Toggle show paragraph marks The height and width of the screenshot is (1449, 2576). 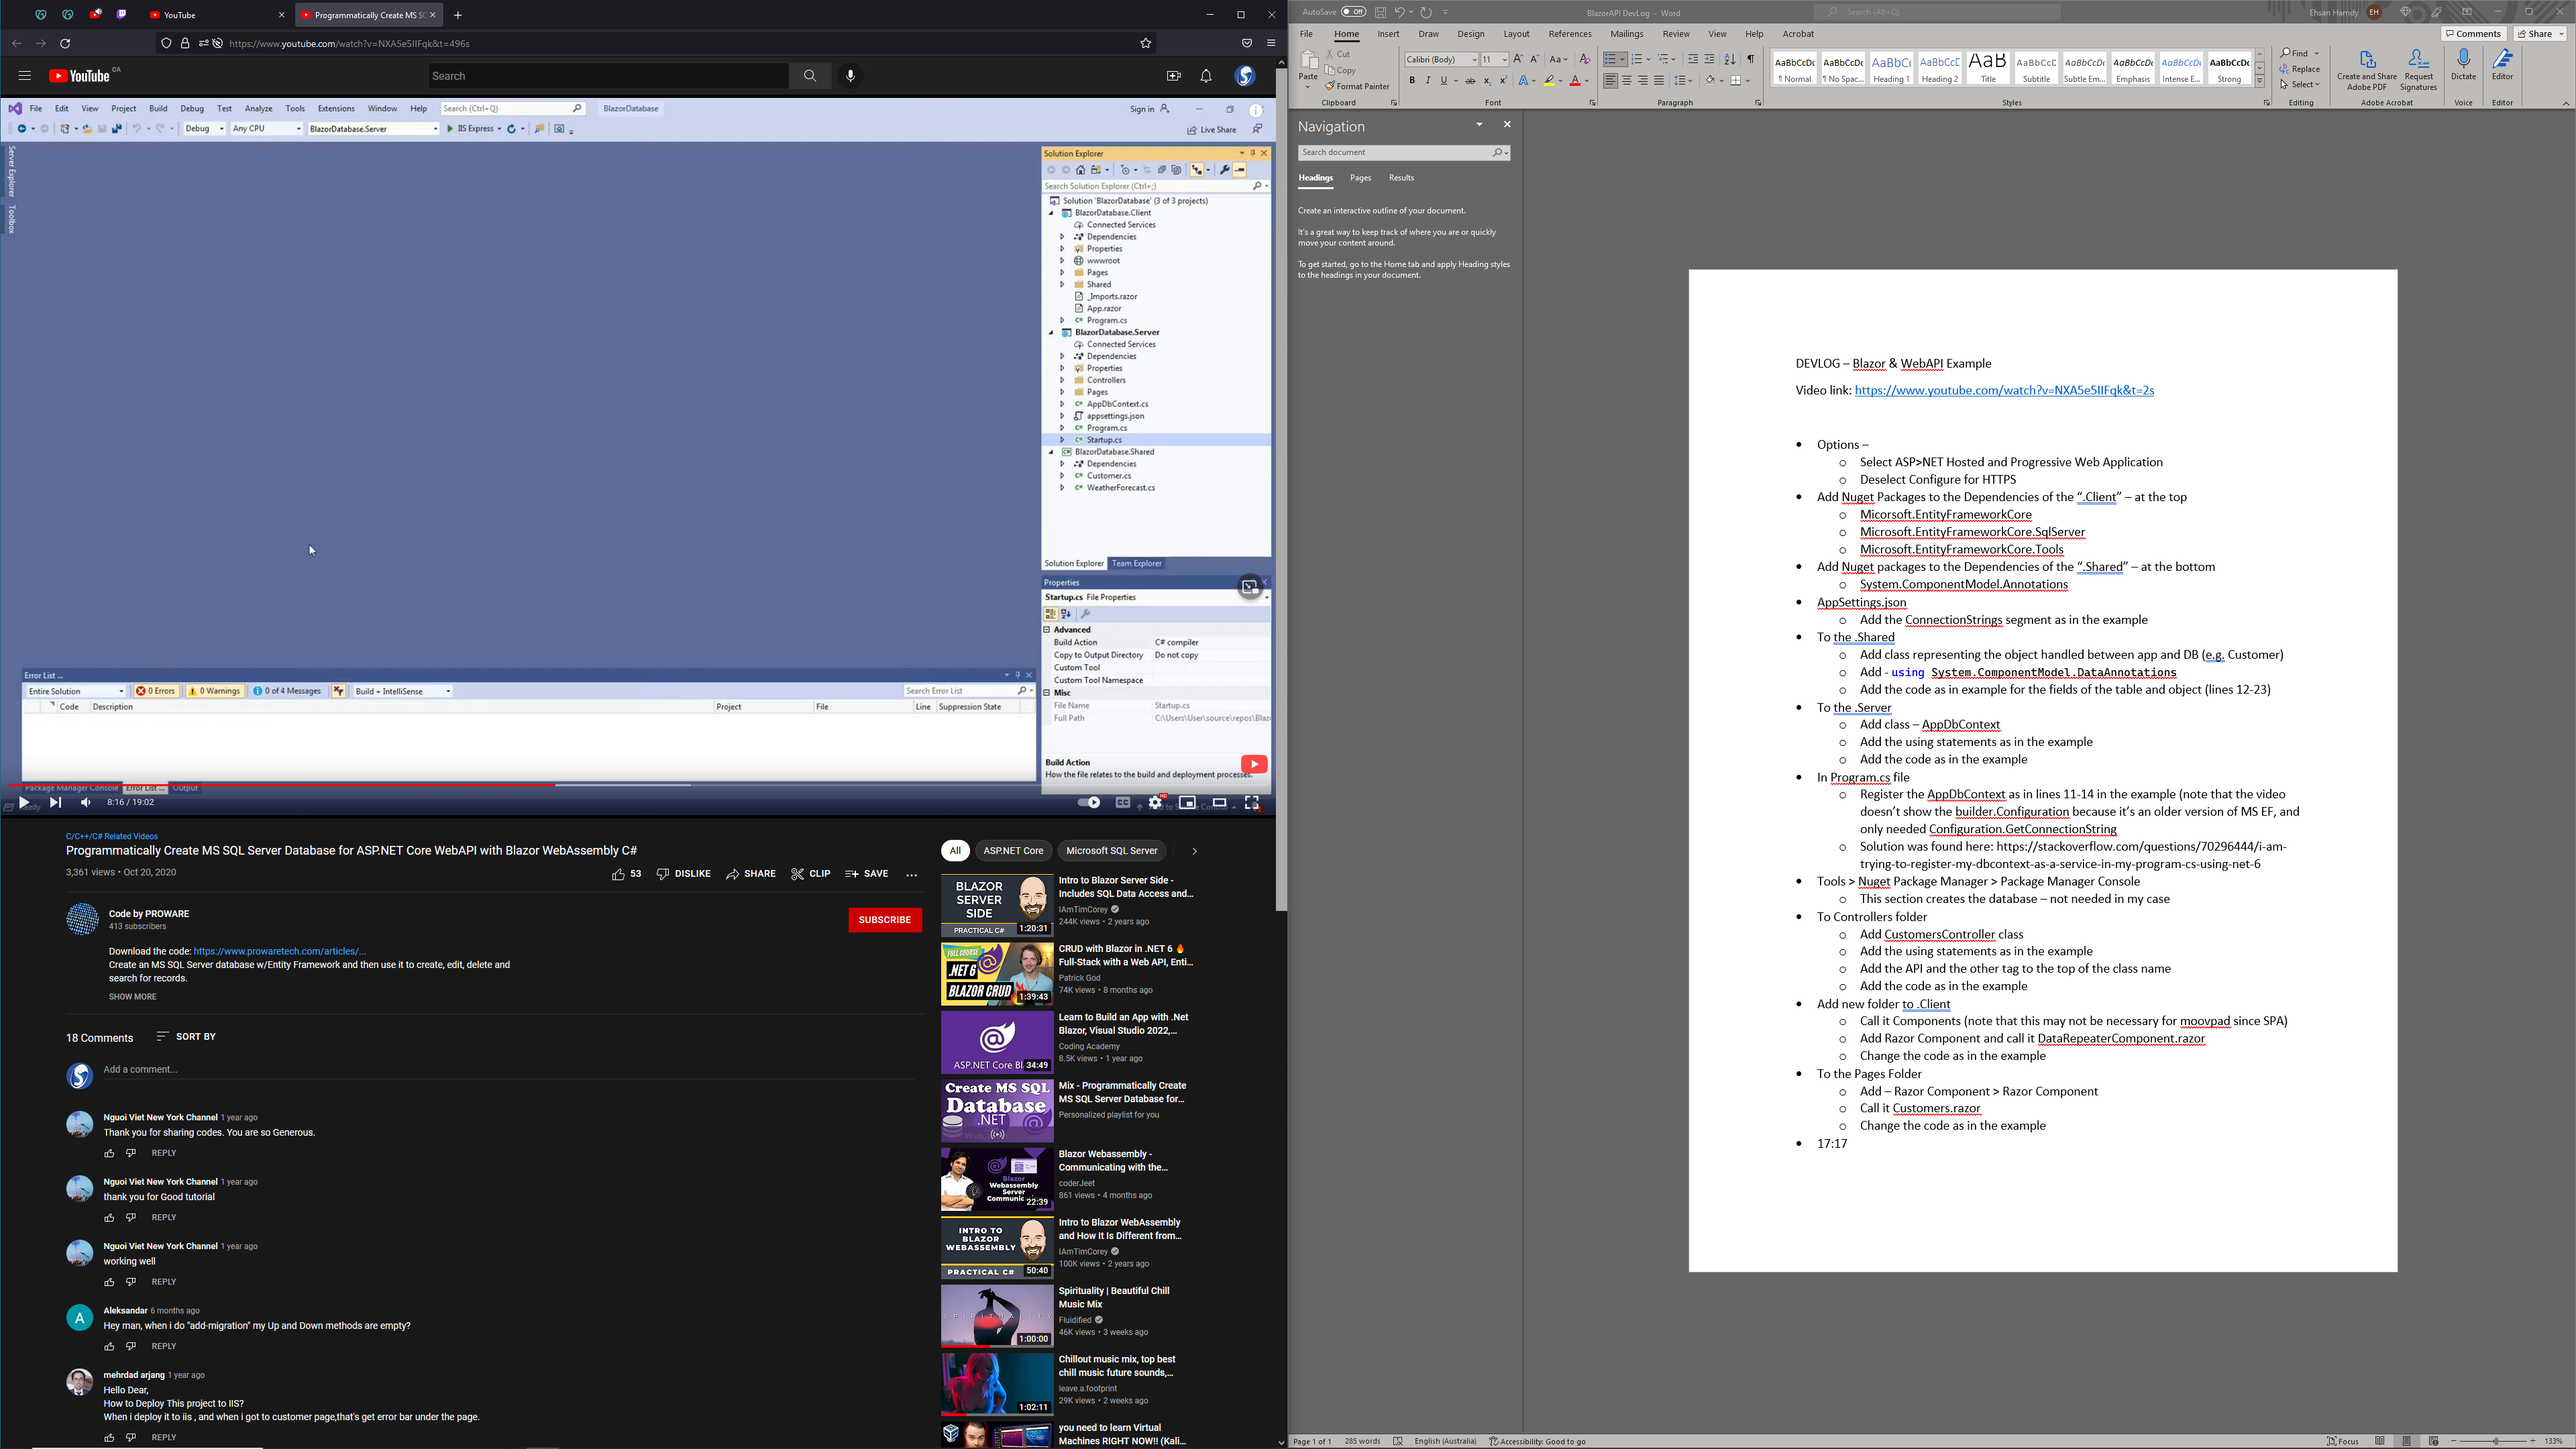pos(1750,60)
